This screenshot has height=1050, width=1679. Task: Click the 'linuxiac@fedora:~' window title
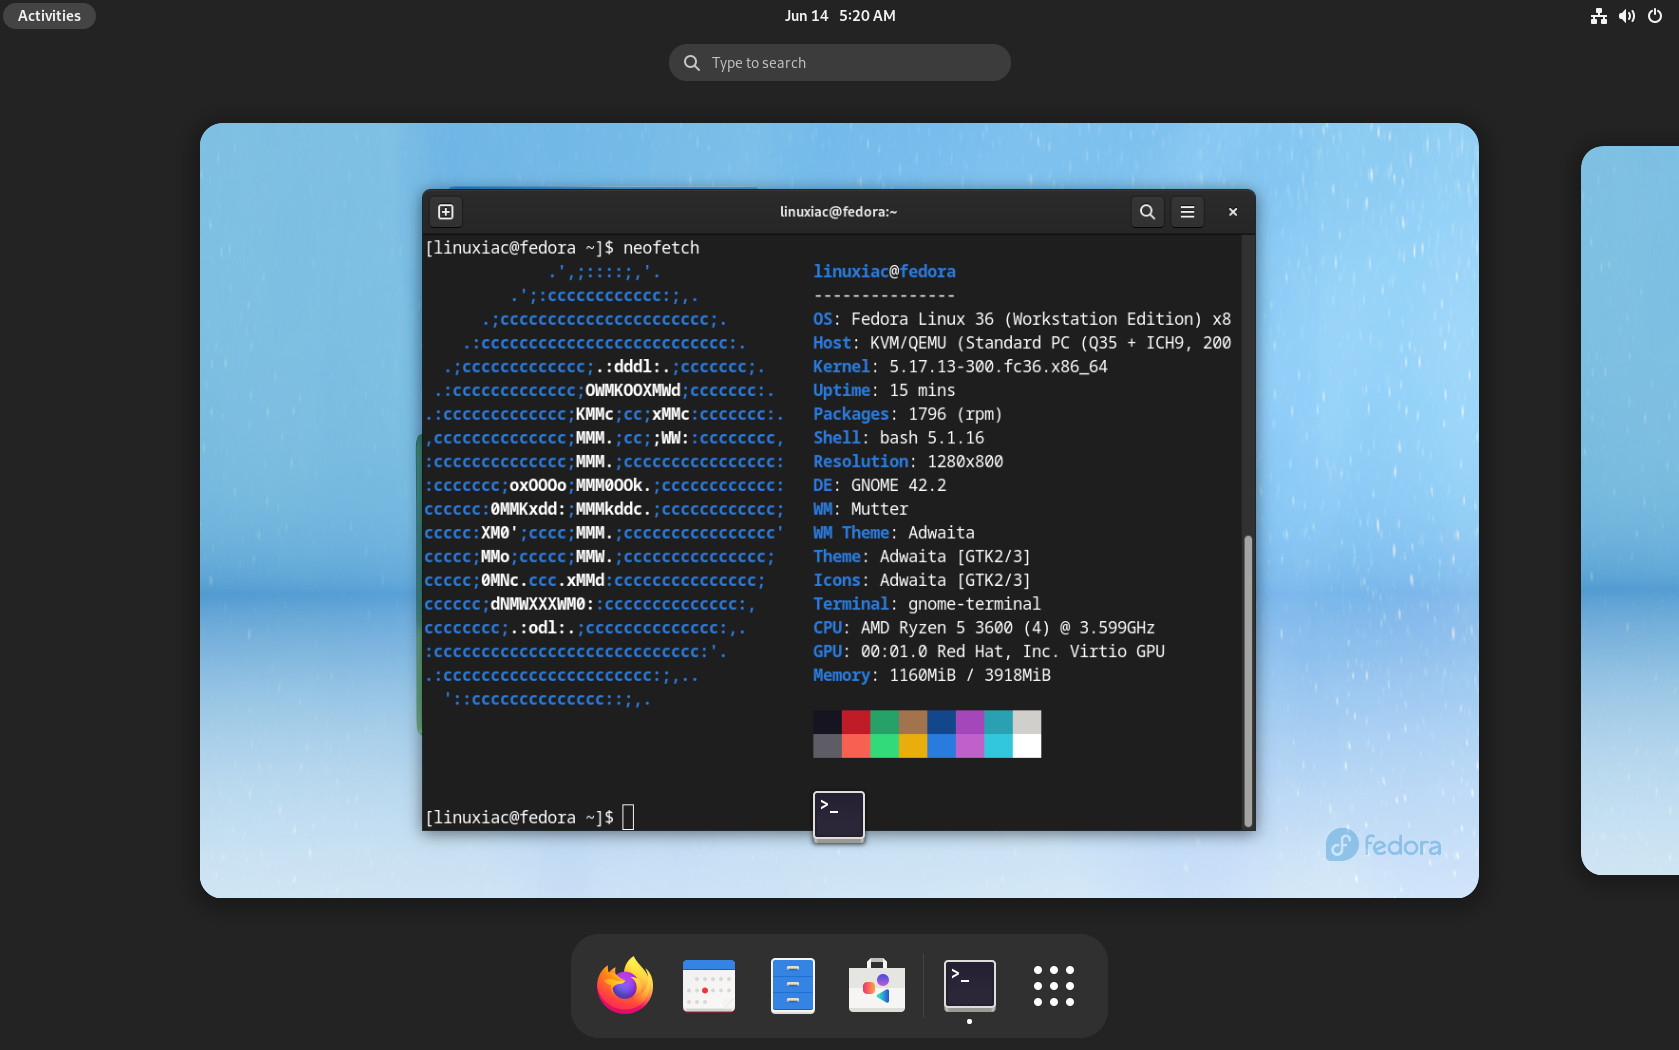(839, 212)
